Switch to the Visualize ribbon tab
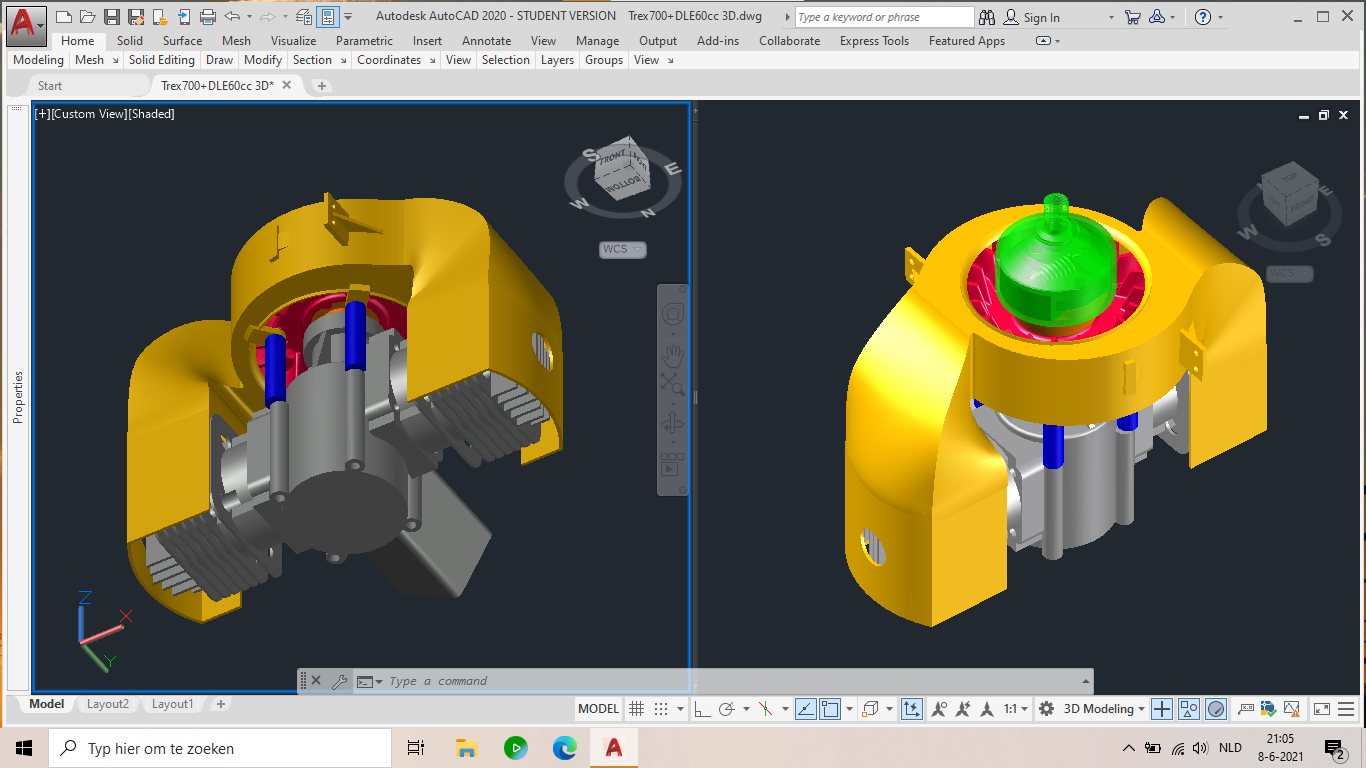 (293, 41)
